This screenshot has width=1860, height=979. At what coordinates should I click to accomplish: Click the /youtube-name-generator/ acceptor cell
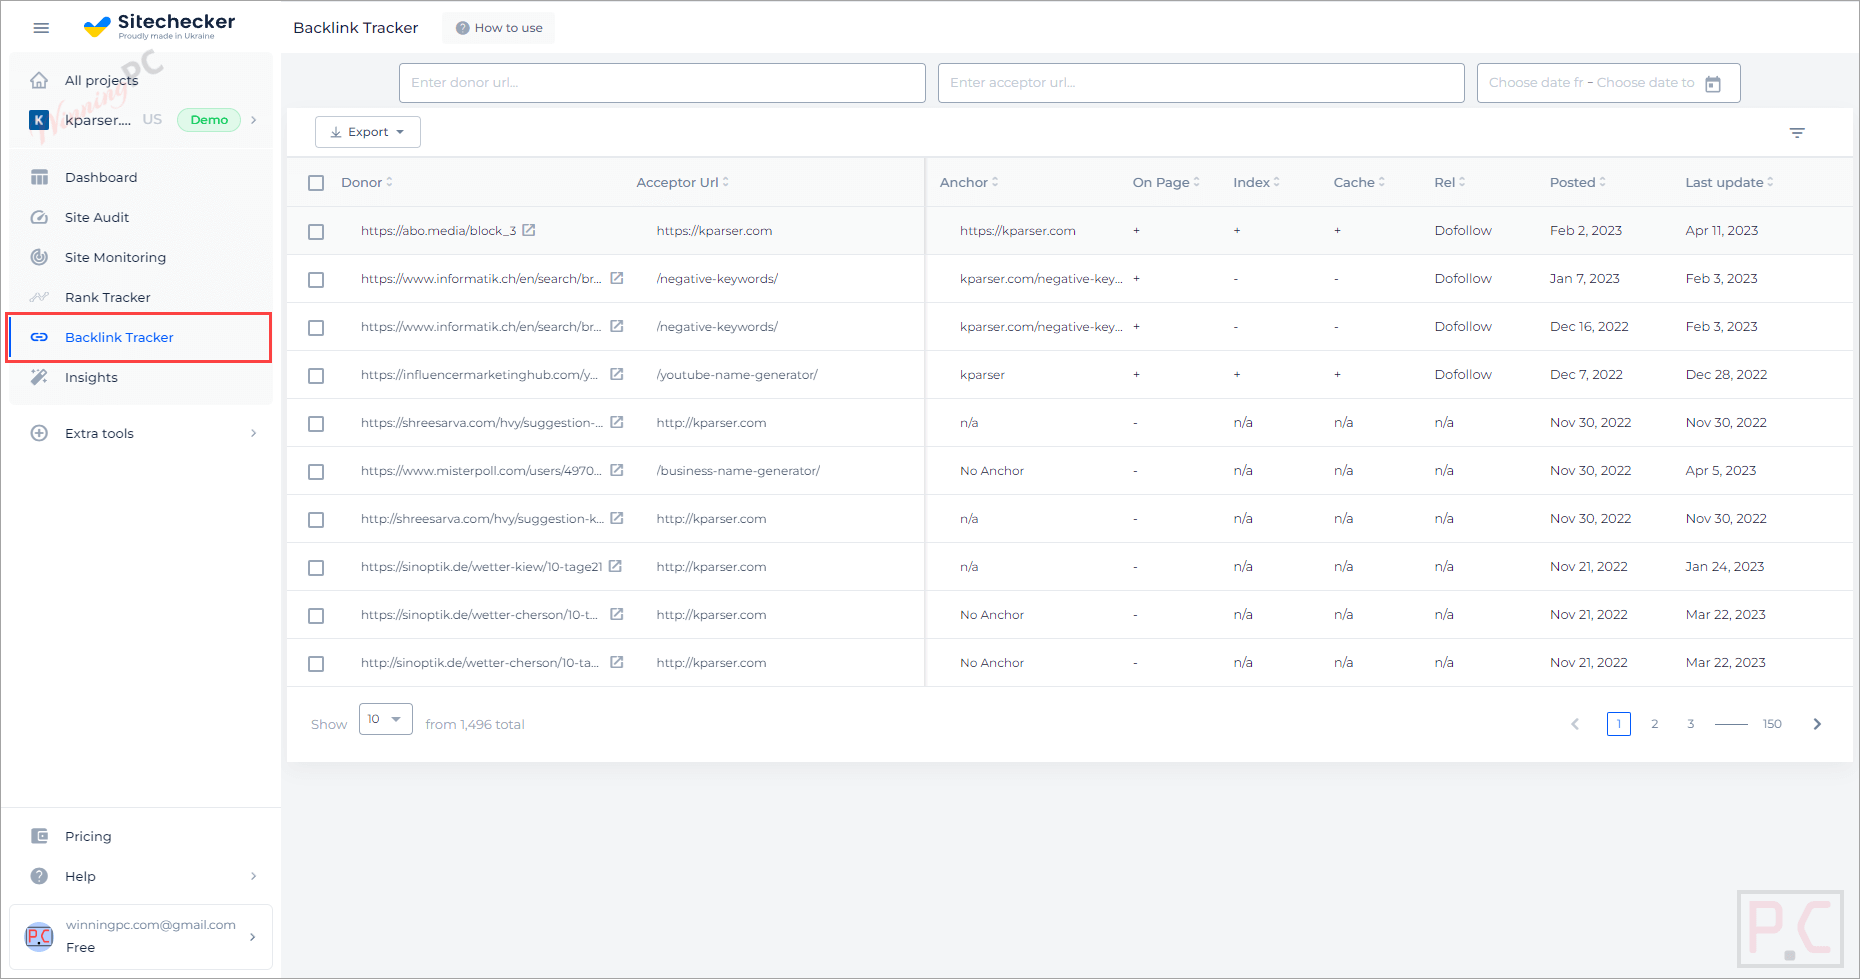point(737,374)
